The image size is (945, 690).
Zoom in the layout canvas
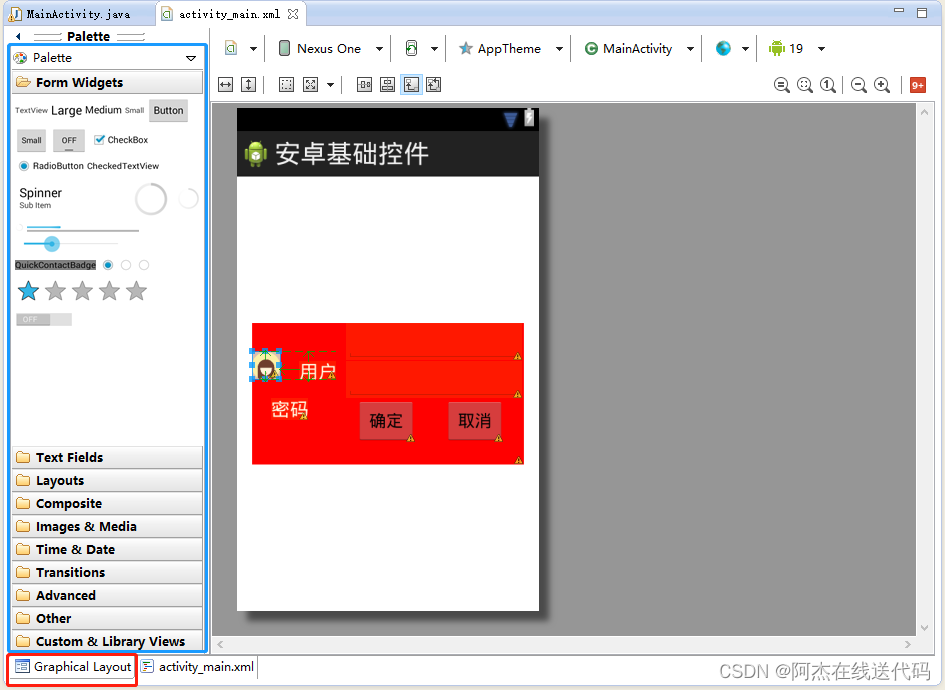click(882, 85)
